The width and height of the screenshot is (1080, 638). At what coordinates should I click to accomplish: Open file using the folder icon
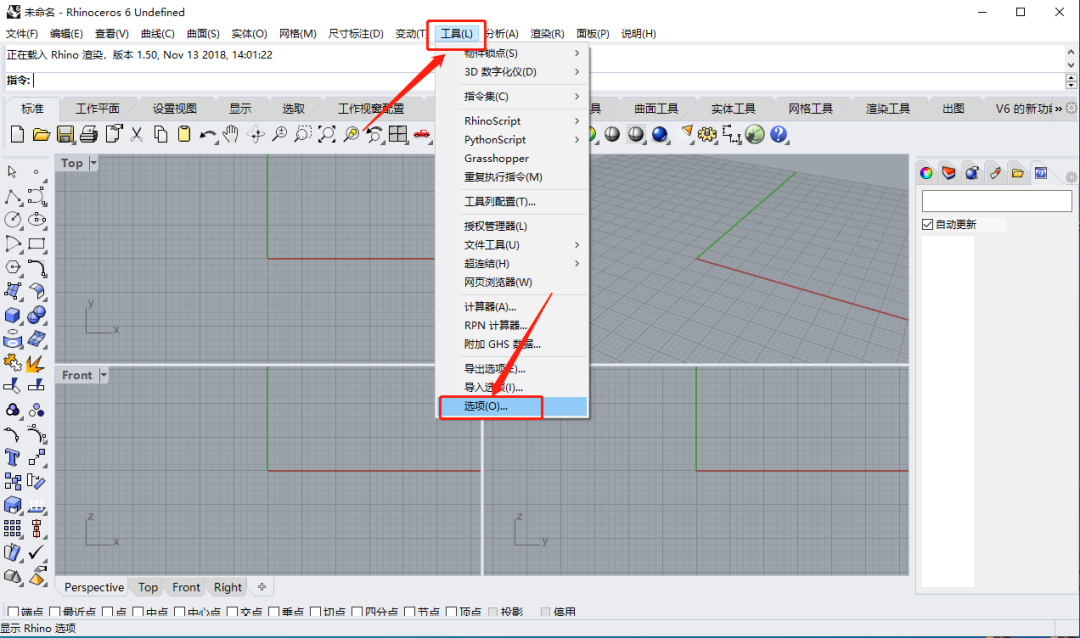tap(41, 134)
